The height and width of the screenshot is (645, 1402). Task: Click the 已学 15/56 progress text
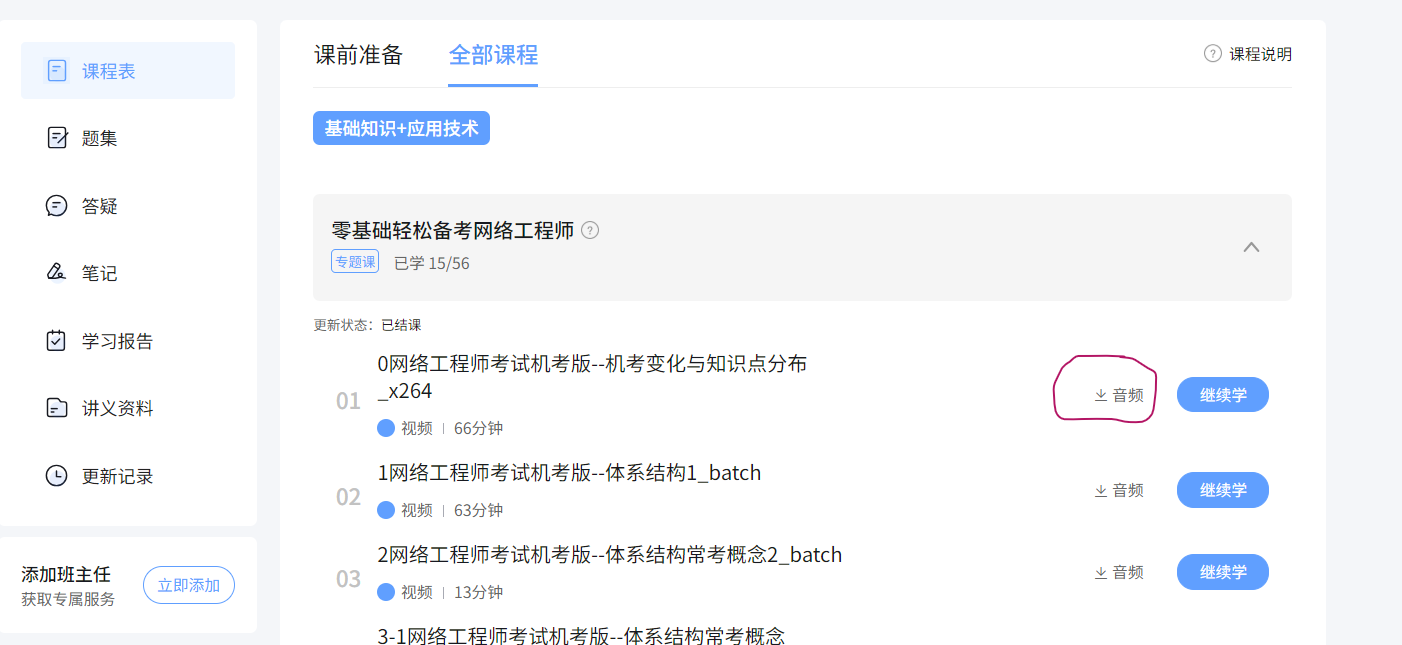(x=432, y=263)
